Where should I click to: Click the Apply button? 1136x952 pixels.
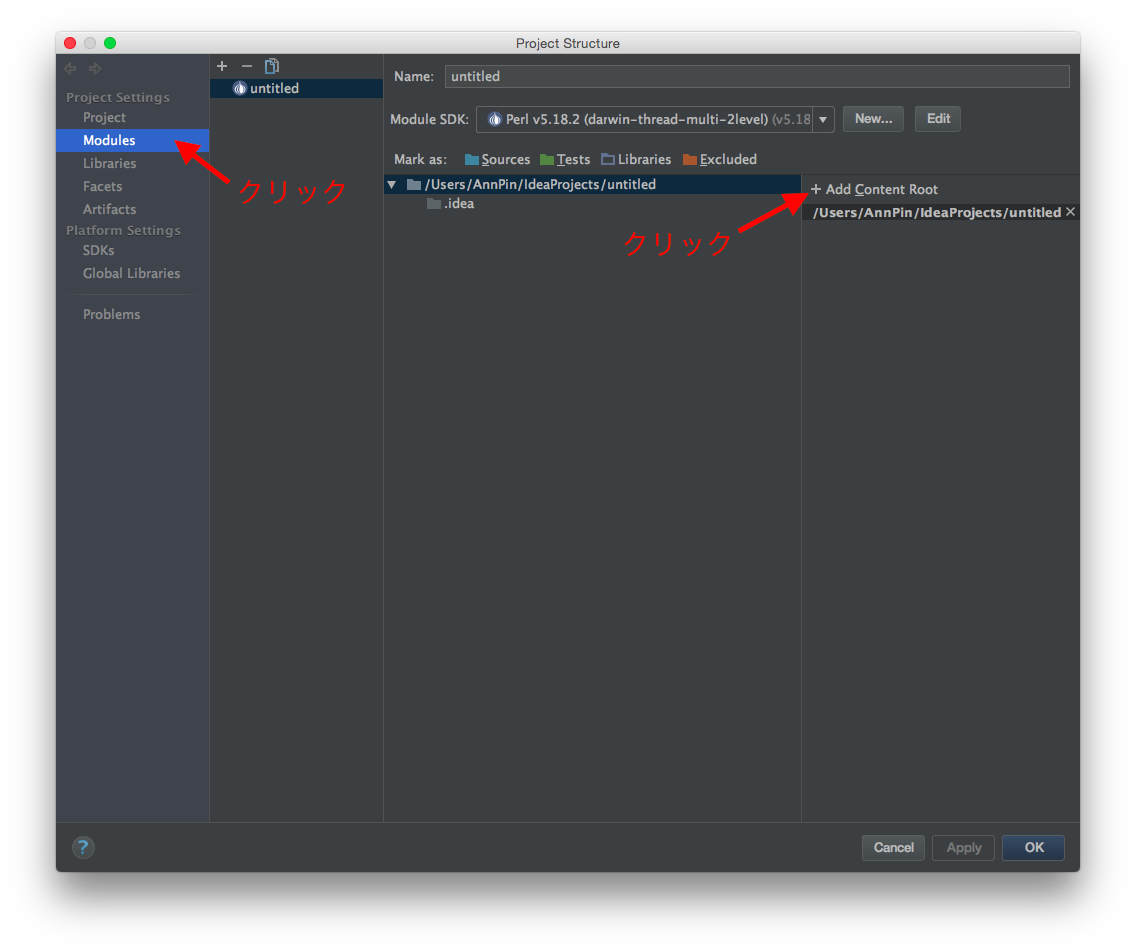964,848
